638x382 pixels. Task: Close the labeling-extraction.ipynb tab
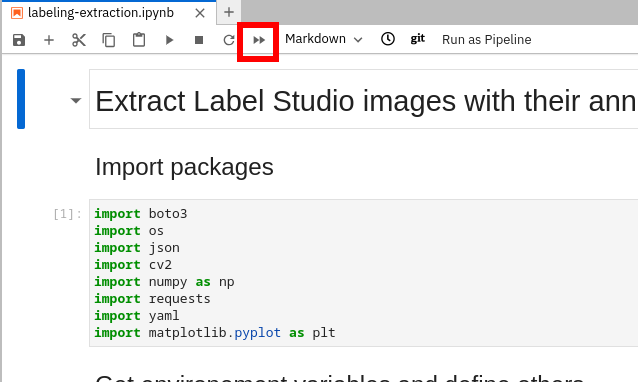coord(200,13)
